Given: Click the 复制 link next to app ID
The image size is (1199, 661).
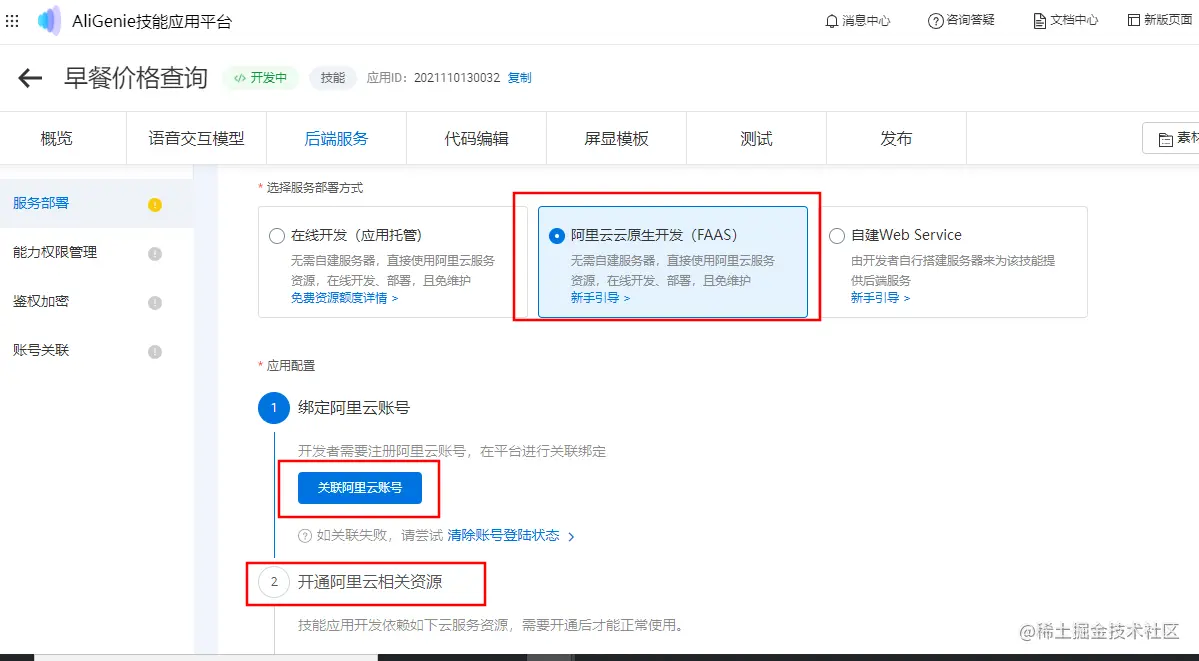Looking at the screenshot, I should [x=519, y=78].
